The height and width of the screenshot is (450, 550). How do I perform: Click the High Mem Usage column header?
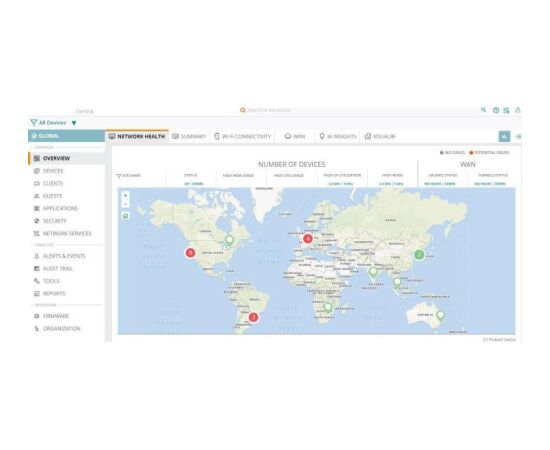click(x=238, y=175)
